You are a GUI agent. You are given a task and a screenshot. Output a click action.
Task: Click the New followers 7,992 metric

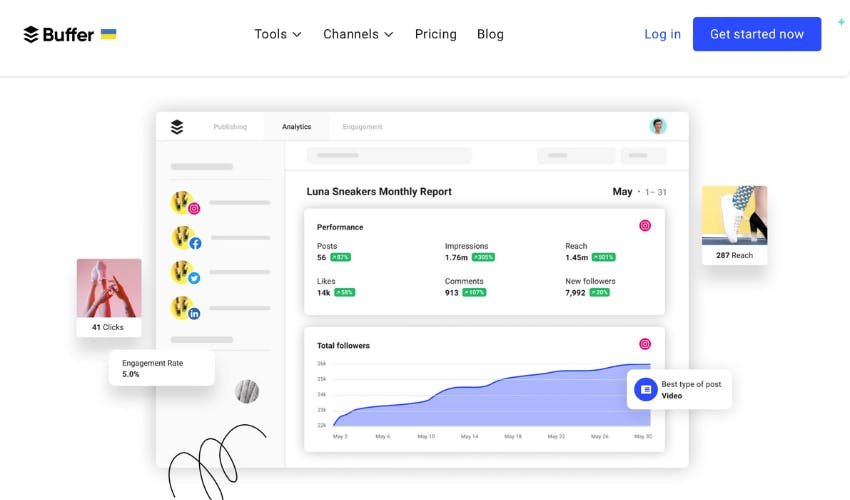tap(590, 287)
